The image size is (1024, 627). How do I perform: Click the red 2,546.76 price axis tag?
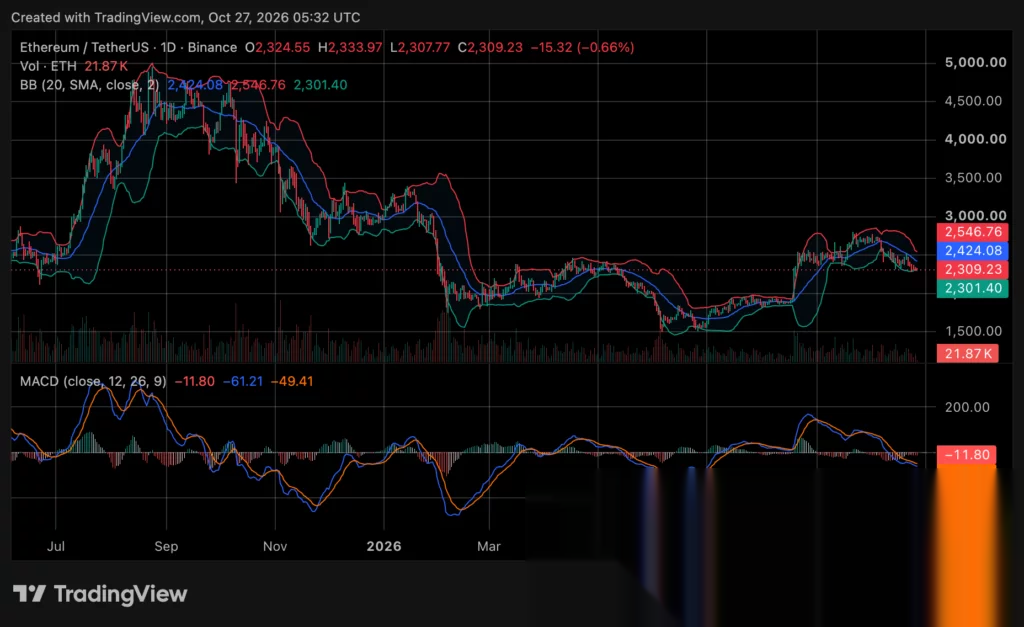(972, 232)
